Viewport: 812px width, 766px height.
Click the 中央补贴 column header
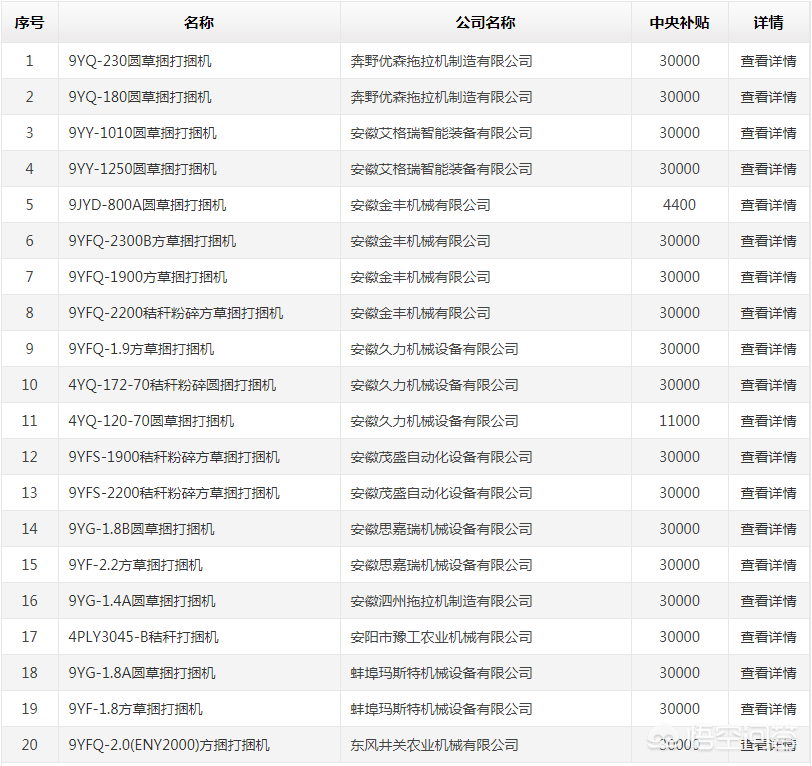point(679,23)
